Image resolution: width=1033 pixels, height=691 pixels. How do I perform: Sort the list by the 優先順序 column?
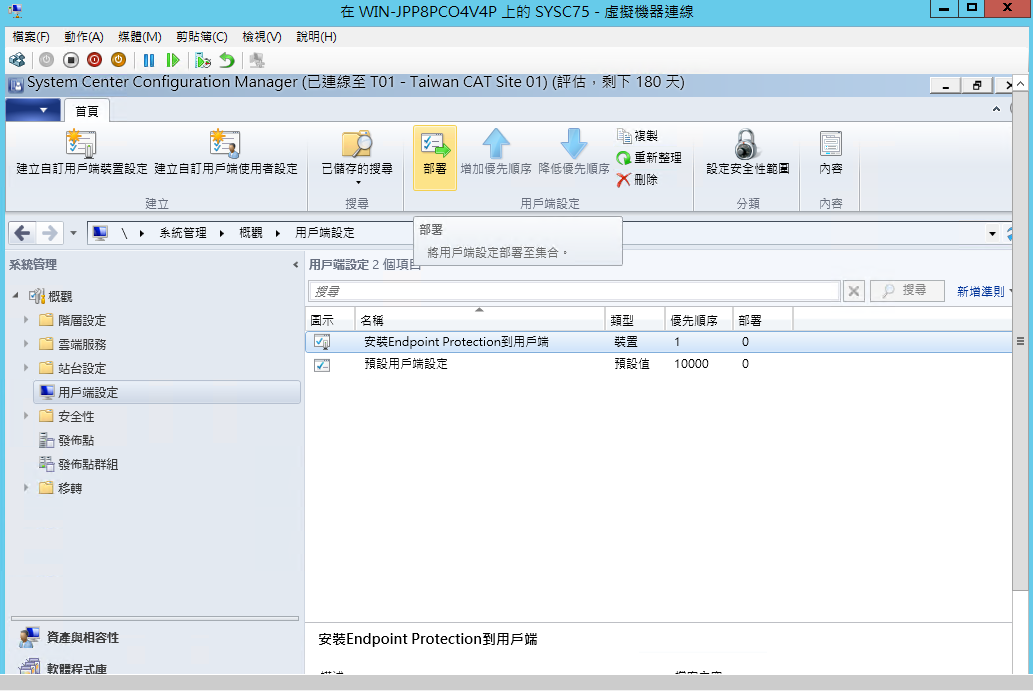[698, 320]
